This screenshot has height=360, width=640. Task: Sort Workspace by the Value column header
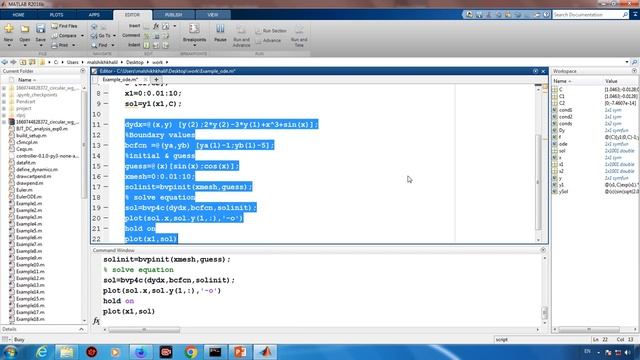click(611, 81)
